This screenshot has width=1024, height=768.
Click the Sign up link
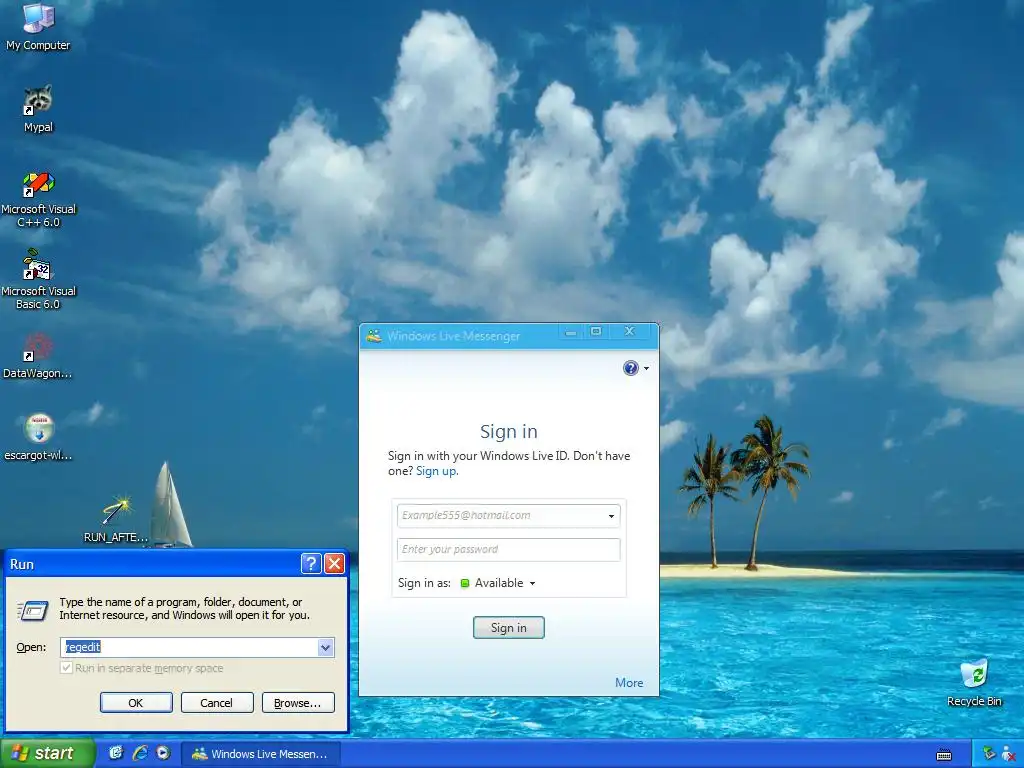[x=436, y=471]
